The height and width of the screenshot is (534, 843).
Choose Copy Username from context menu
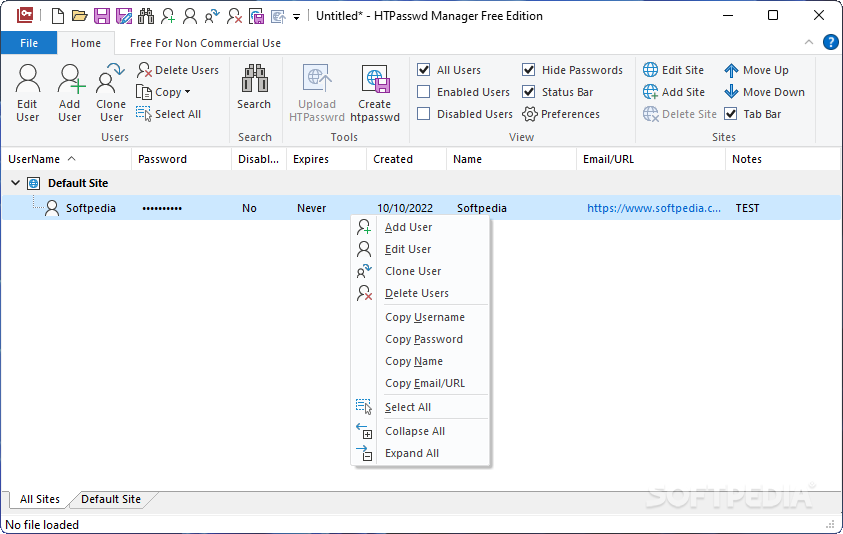click(420, 317)
